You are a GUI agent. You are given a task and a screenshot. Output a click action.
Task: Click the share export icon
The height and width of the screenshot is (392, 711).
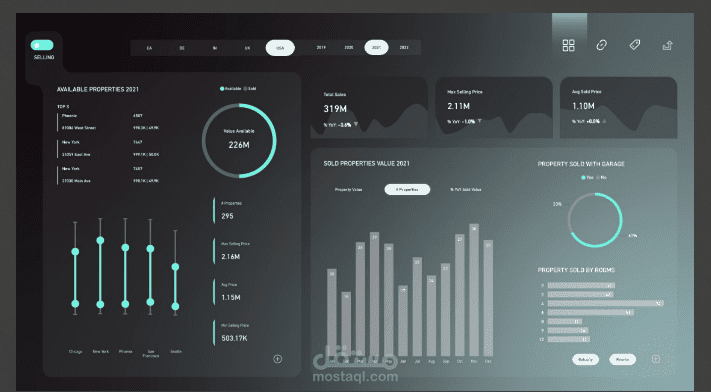tap(667, 45)
